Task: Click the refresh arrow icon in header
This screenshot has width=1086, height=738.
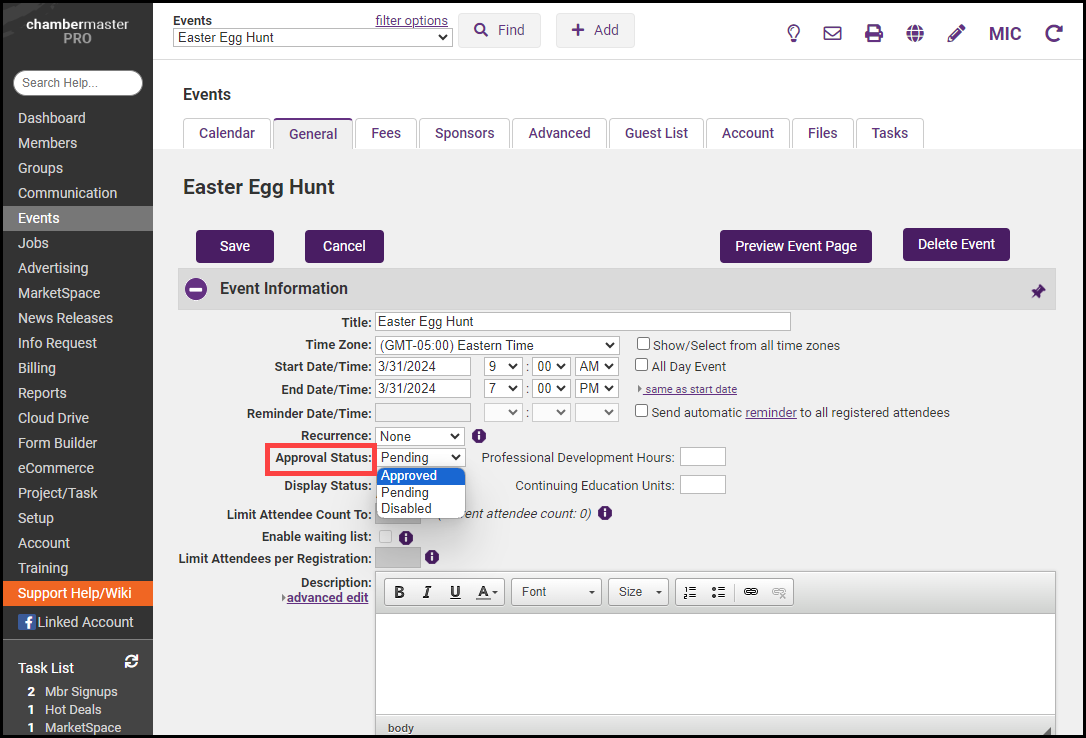Action: 1053,33
